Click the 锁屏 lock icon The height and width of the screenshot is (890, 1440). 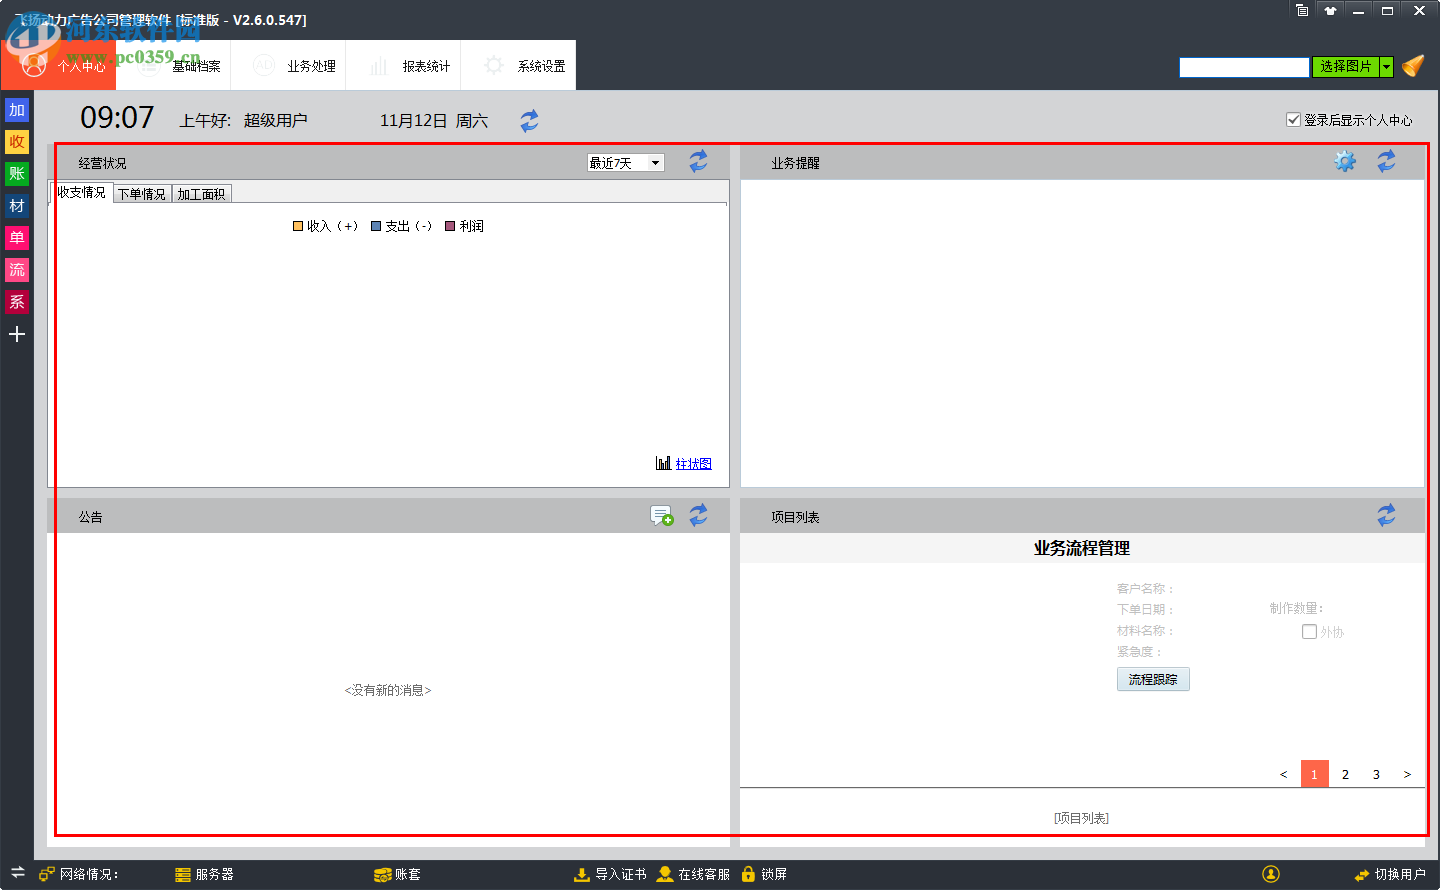point(748,874)
